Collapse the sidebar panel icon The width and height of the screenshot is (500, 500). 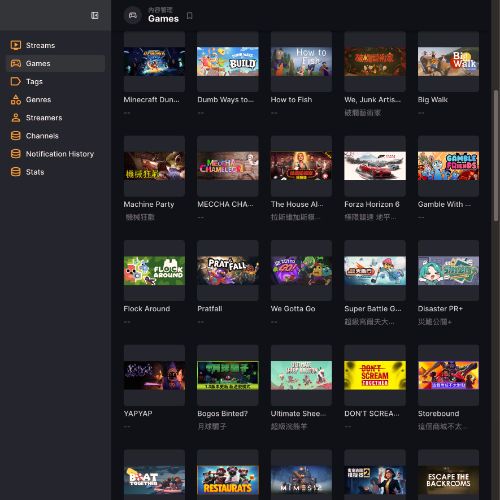click(95, 16)
